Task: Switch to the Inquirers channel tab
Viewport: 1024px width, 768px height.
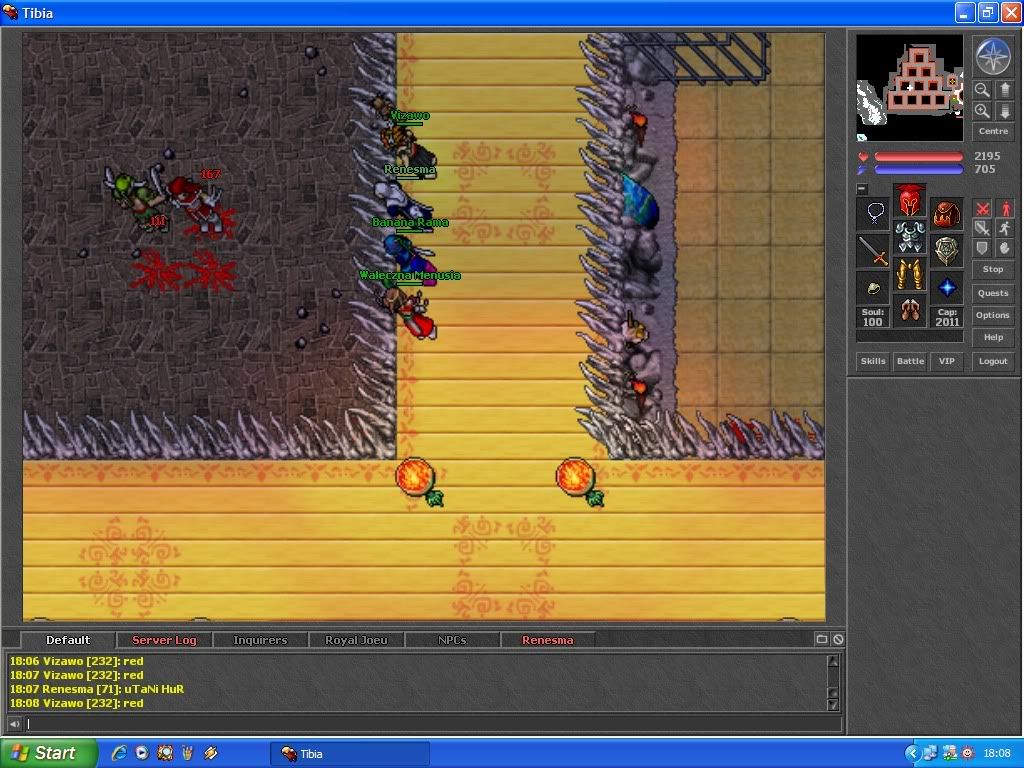Action: click(x=260, y=640)
